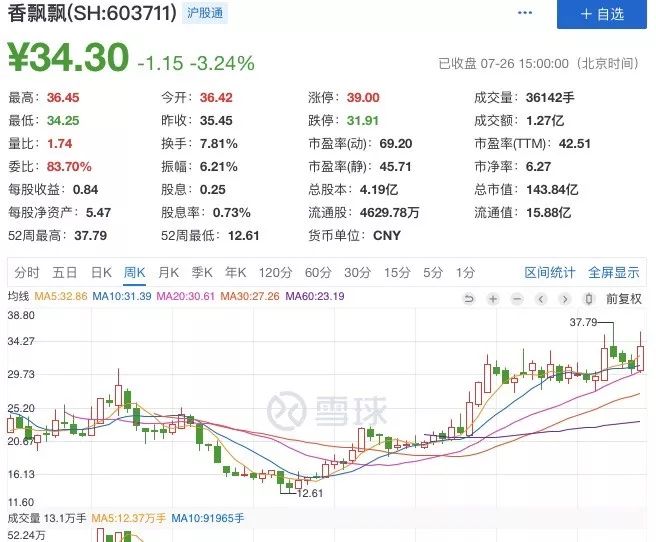Switch to the 分时 chart tab

[27, 273]
